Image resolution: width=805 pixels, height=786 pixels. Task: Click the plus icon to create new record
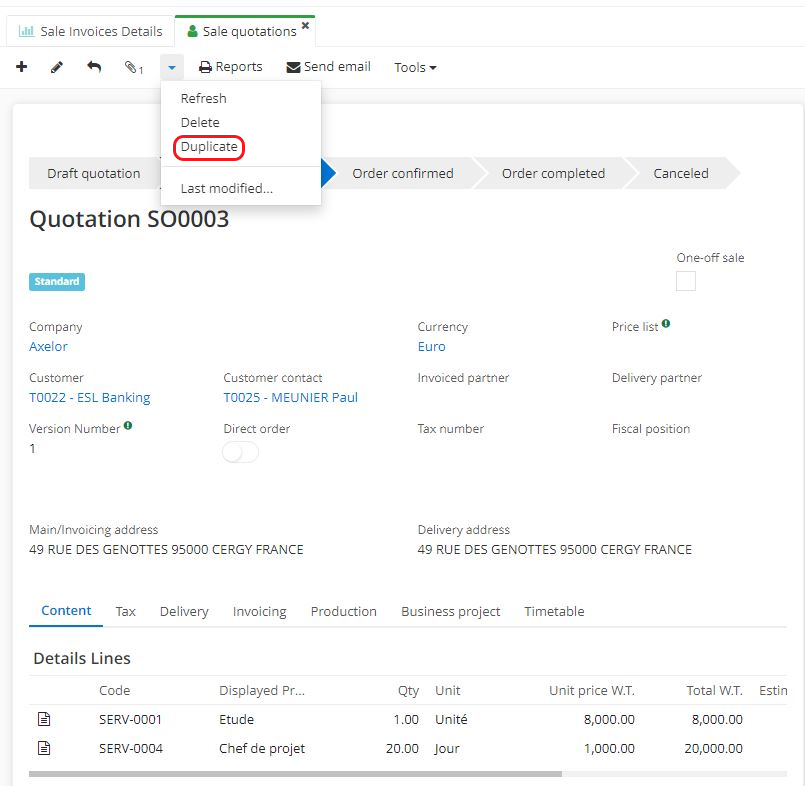pyautogui.click(x=21, y=67)
